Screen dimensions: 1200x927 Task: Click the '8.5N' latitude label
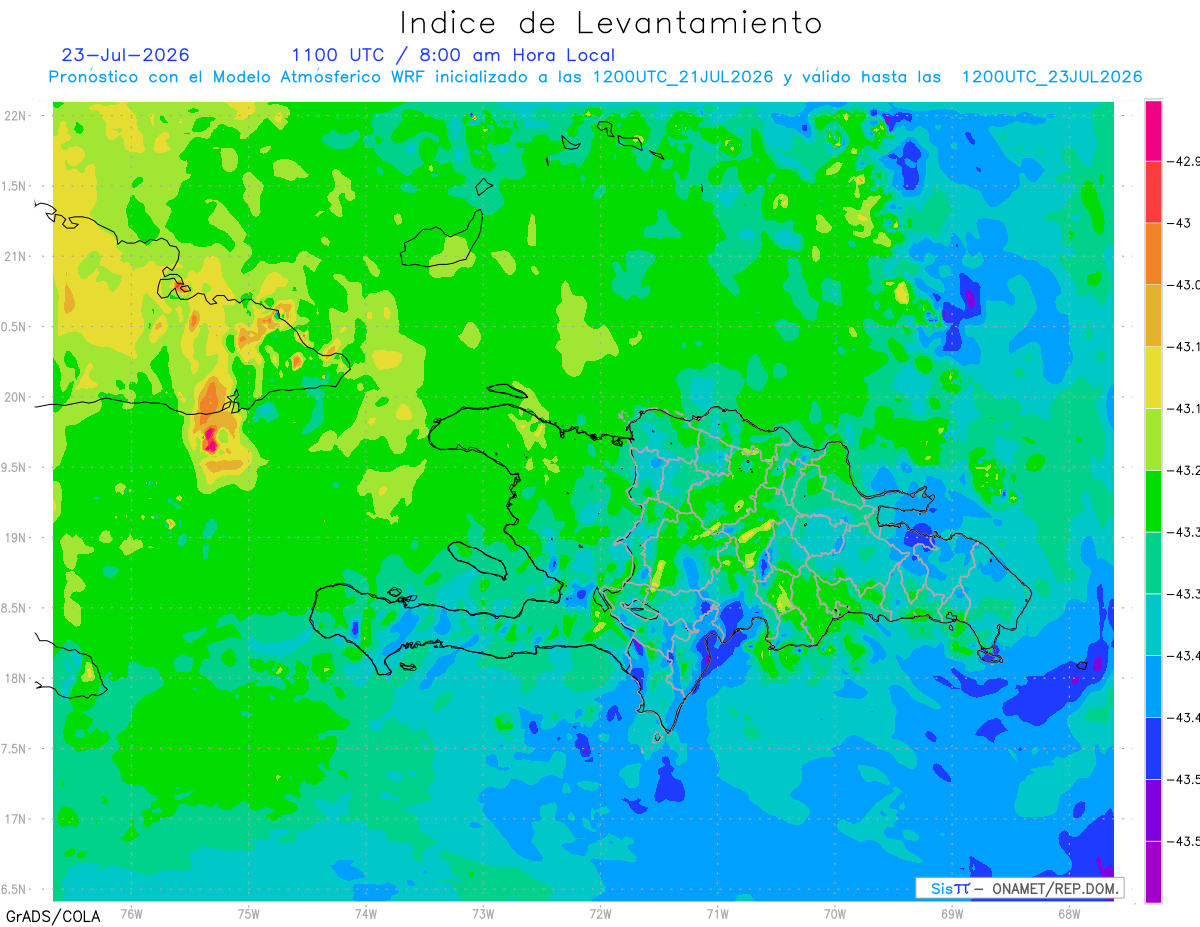(x=15, y=608)
